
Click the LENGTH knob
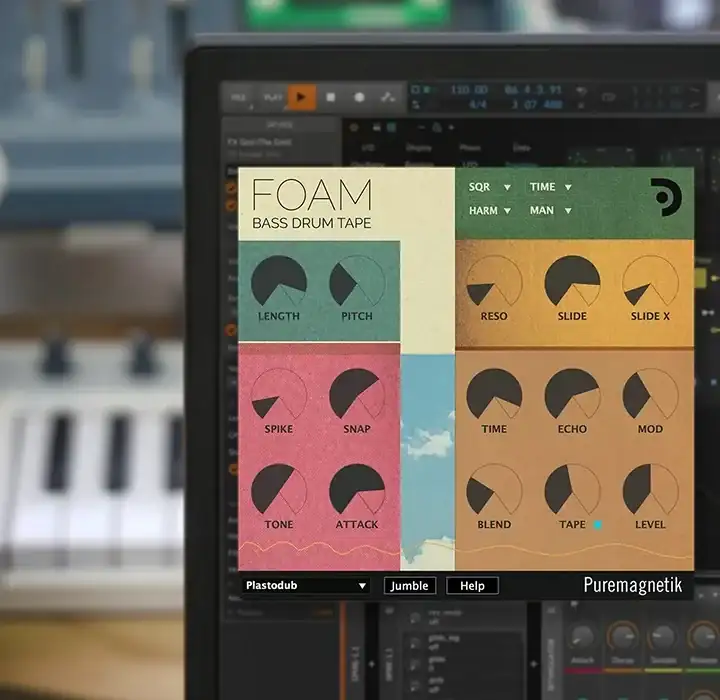pyautogui.click(x=279, y=282)
